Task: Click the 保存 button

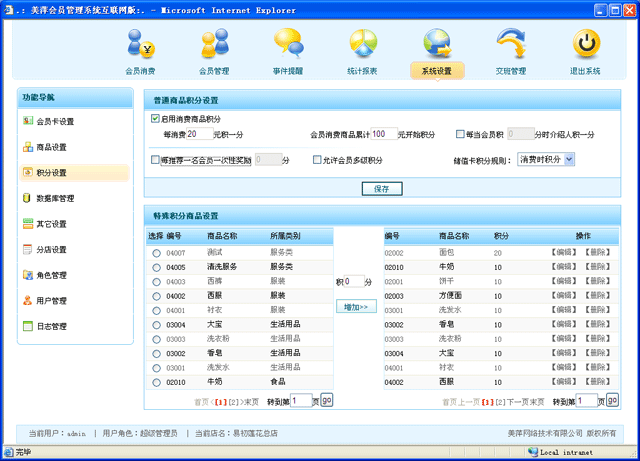Action: point(382,189)
